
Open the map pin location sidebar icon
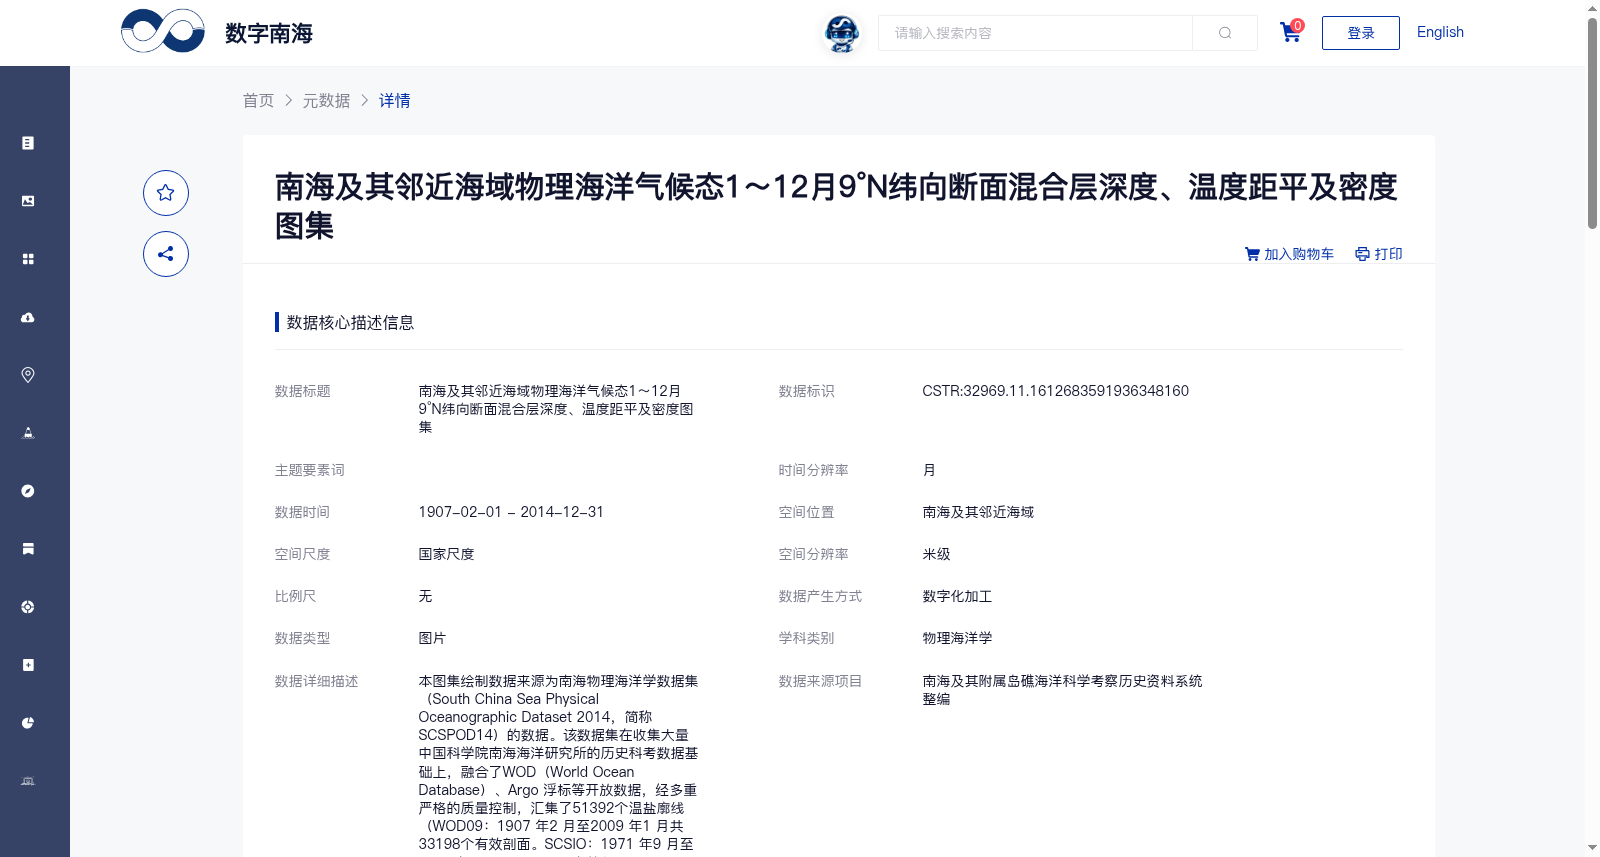click(x=28, y=375)
